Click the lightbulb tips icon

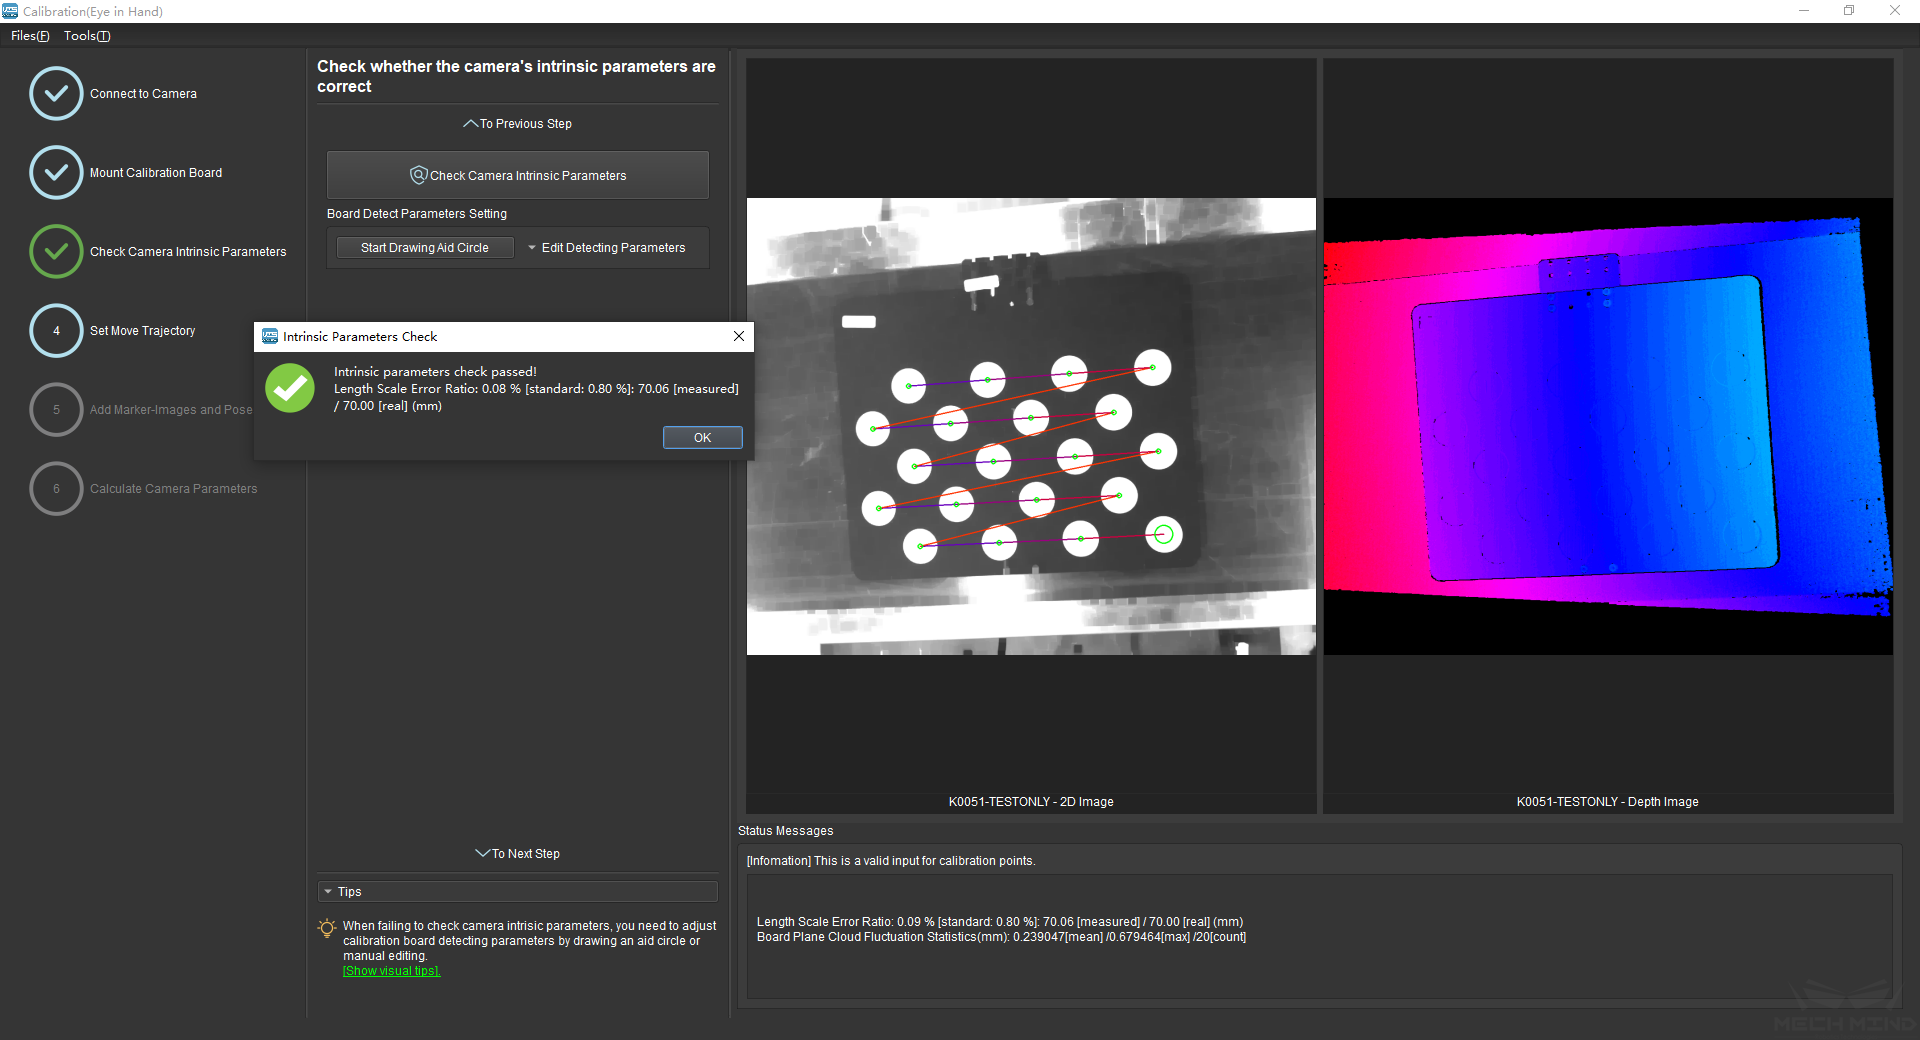(x=326, y=928)
